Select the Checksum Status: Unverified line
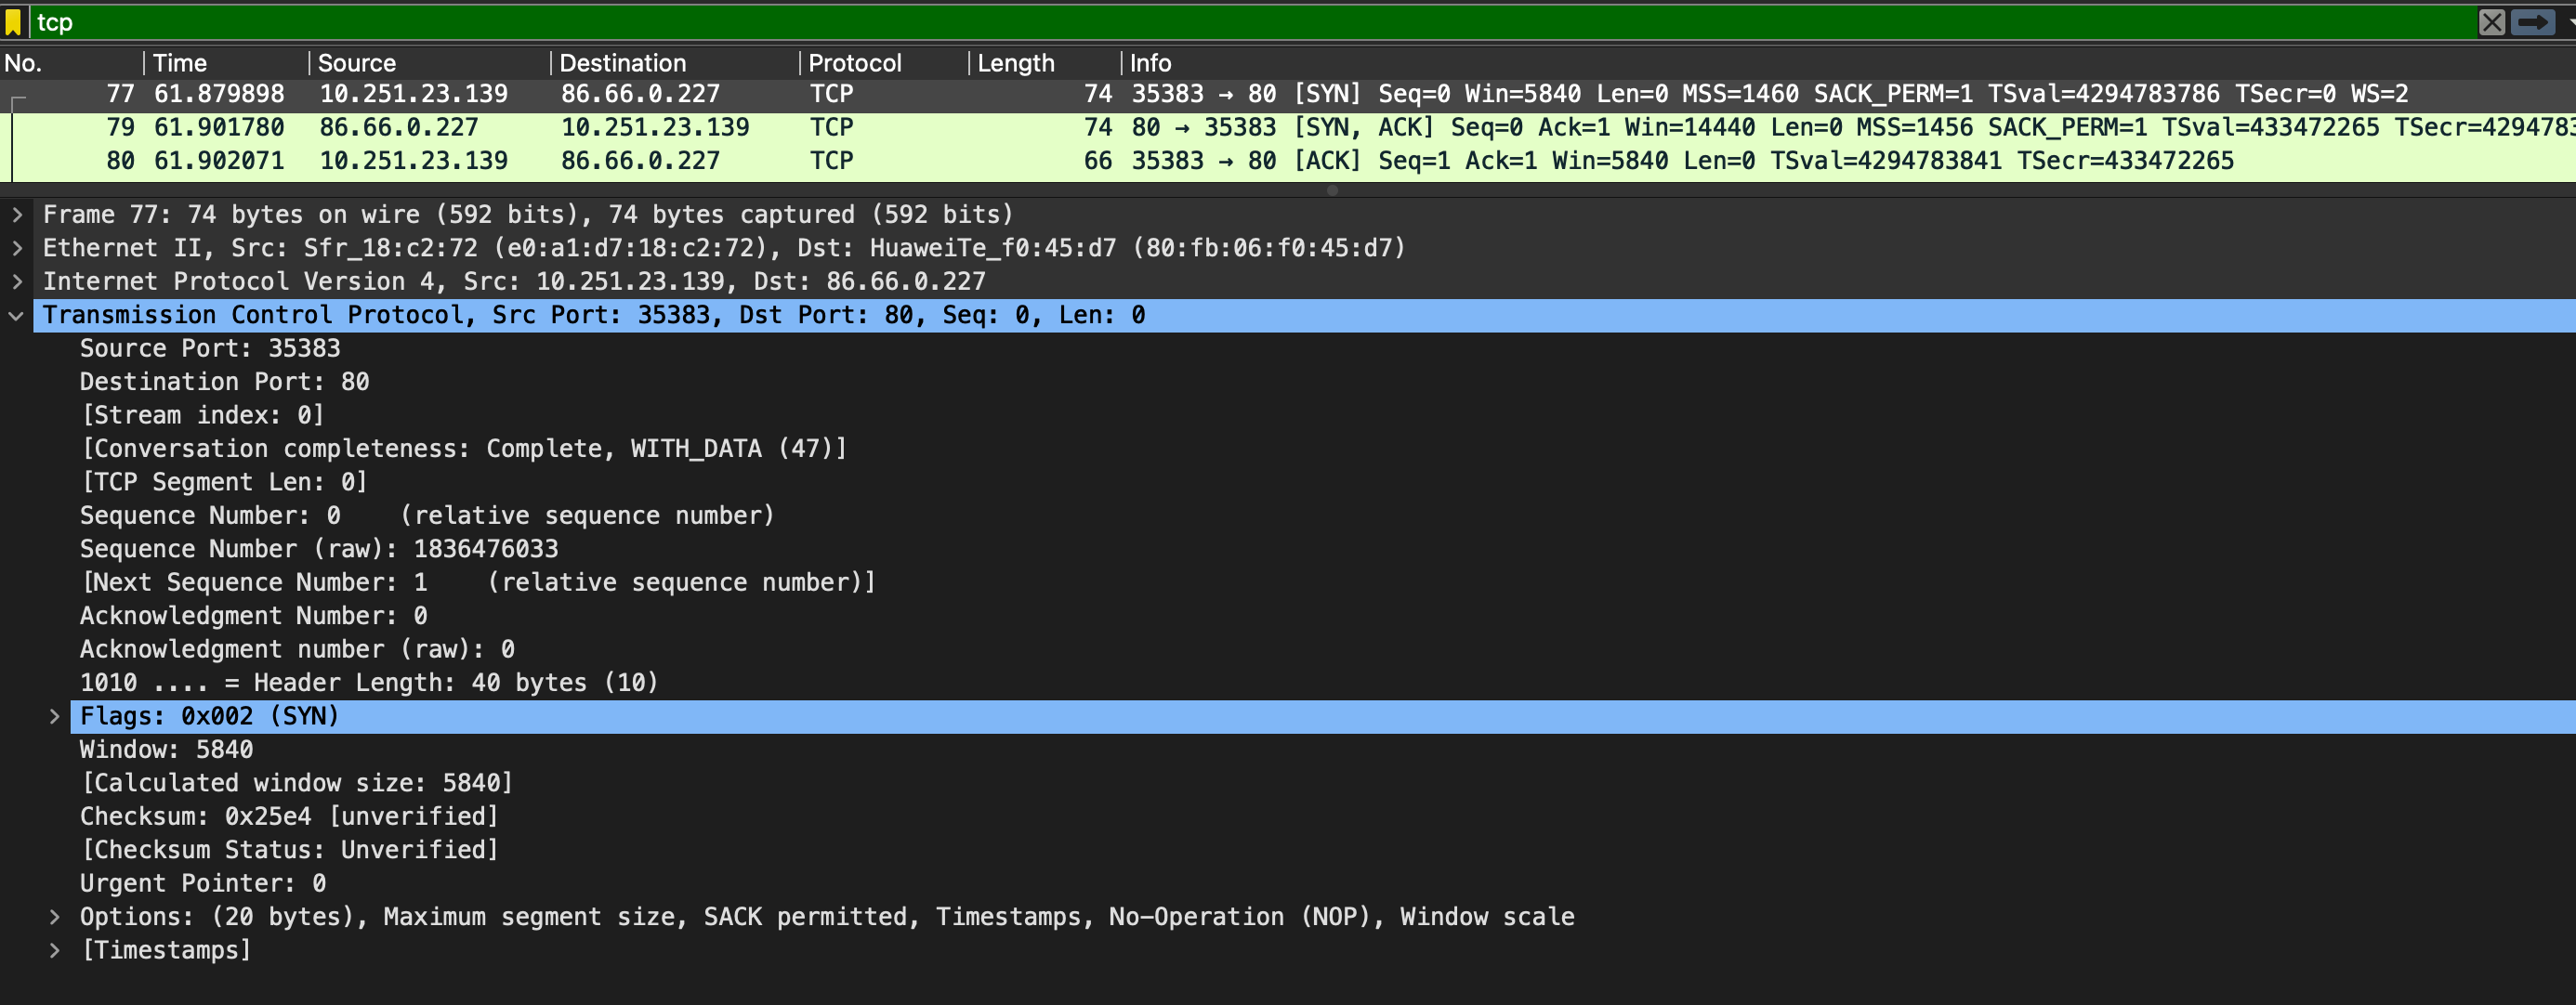This screenshot has width=2576, height=1005. [289, 850]
